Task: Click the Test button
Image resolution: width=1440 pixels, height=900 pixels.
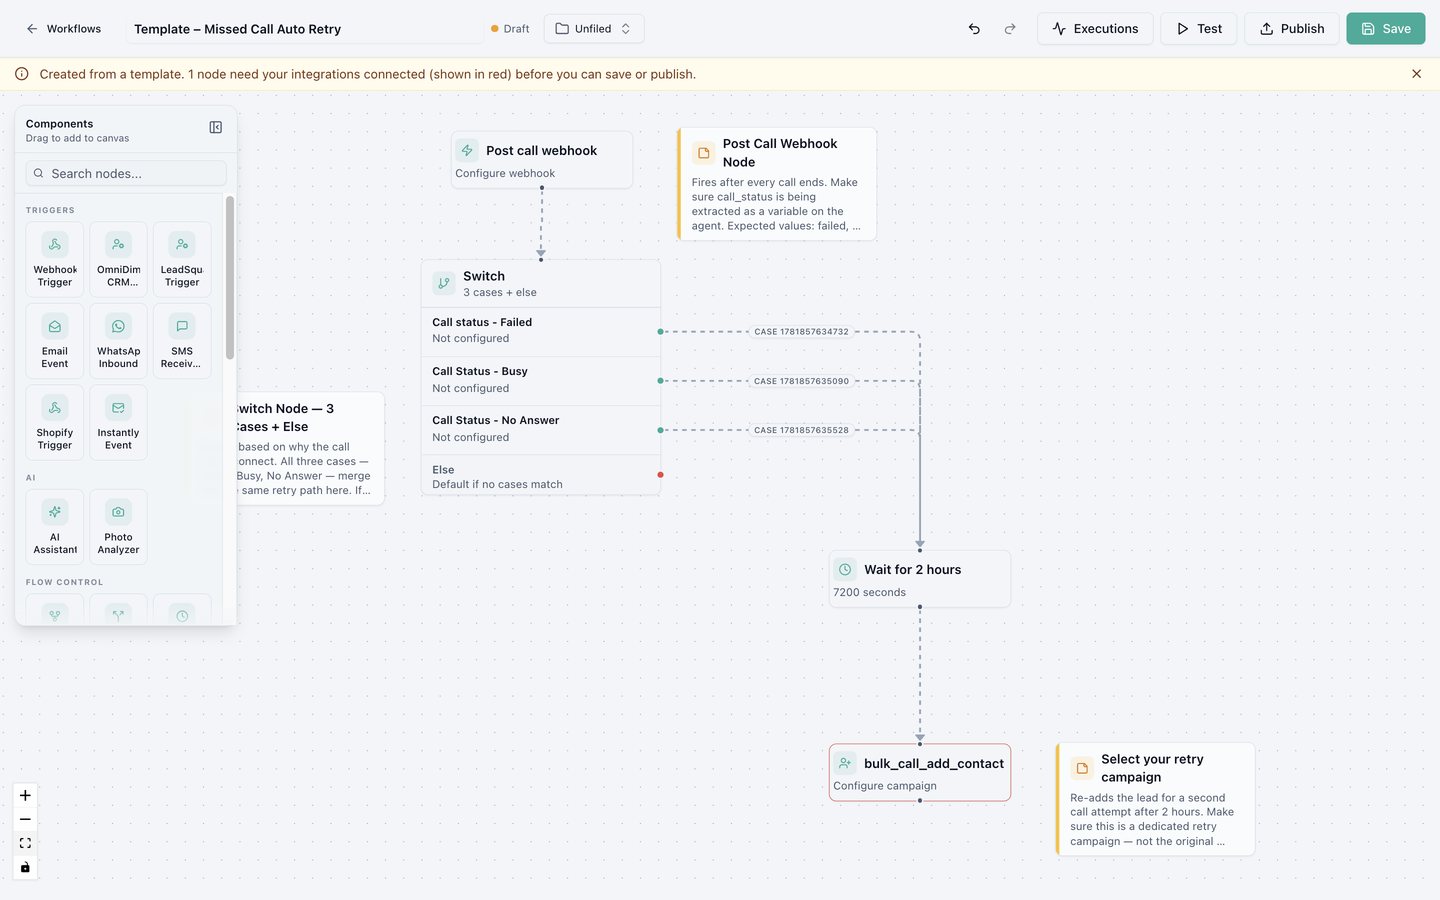Action: click(x=1199, y=29)
